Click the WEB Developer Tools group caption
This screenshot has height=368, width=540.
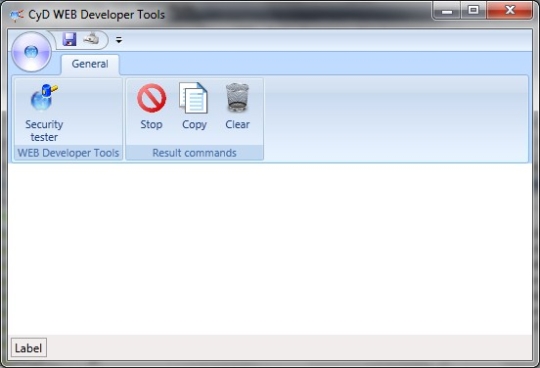tap(68, 153)
